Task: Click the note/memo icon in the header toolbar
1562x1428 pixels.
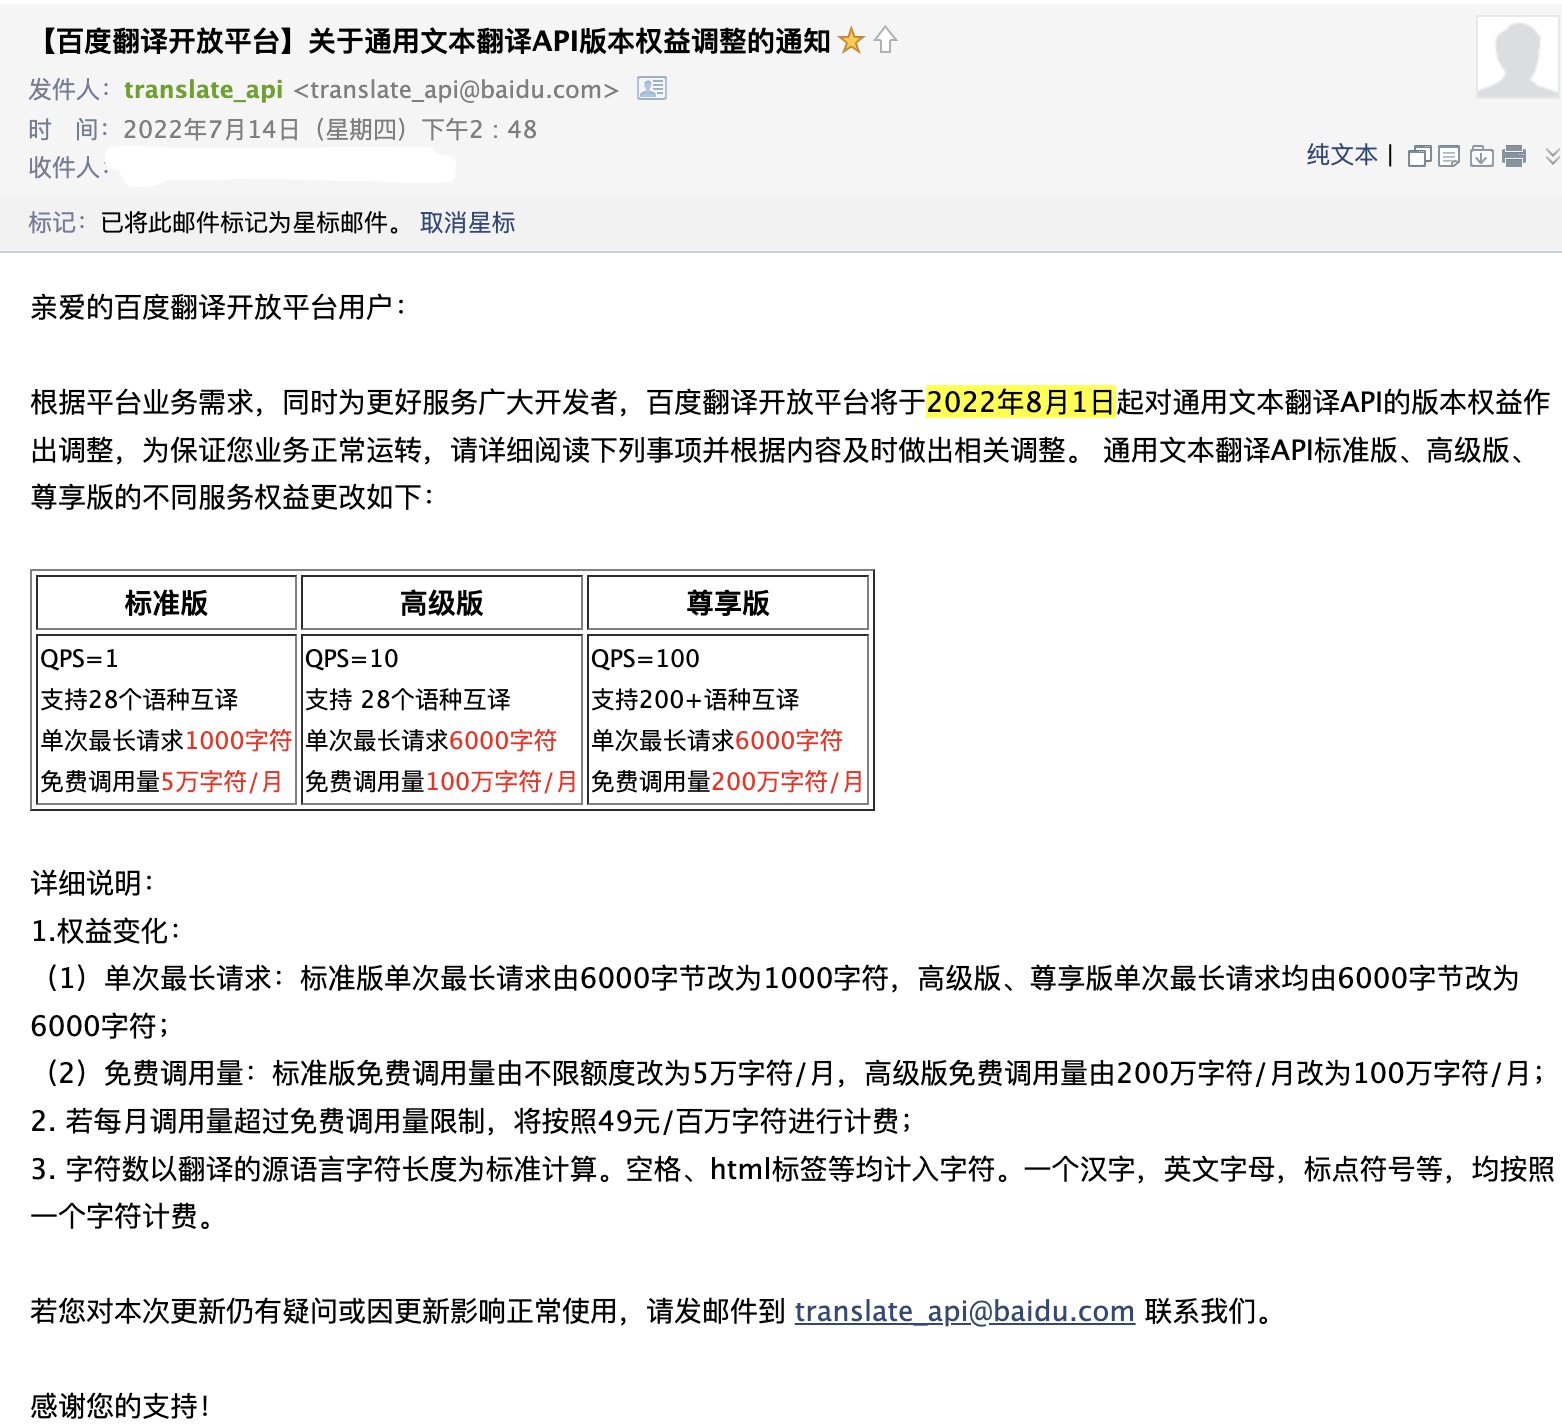Action: (x=1449, y=156)
